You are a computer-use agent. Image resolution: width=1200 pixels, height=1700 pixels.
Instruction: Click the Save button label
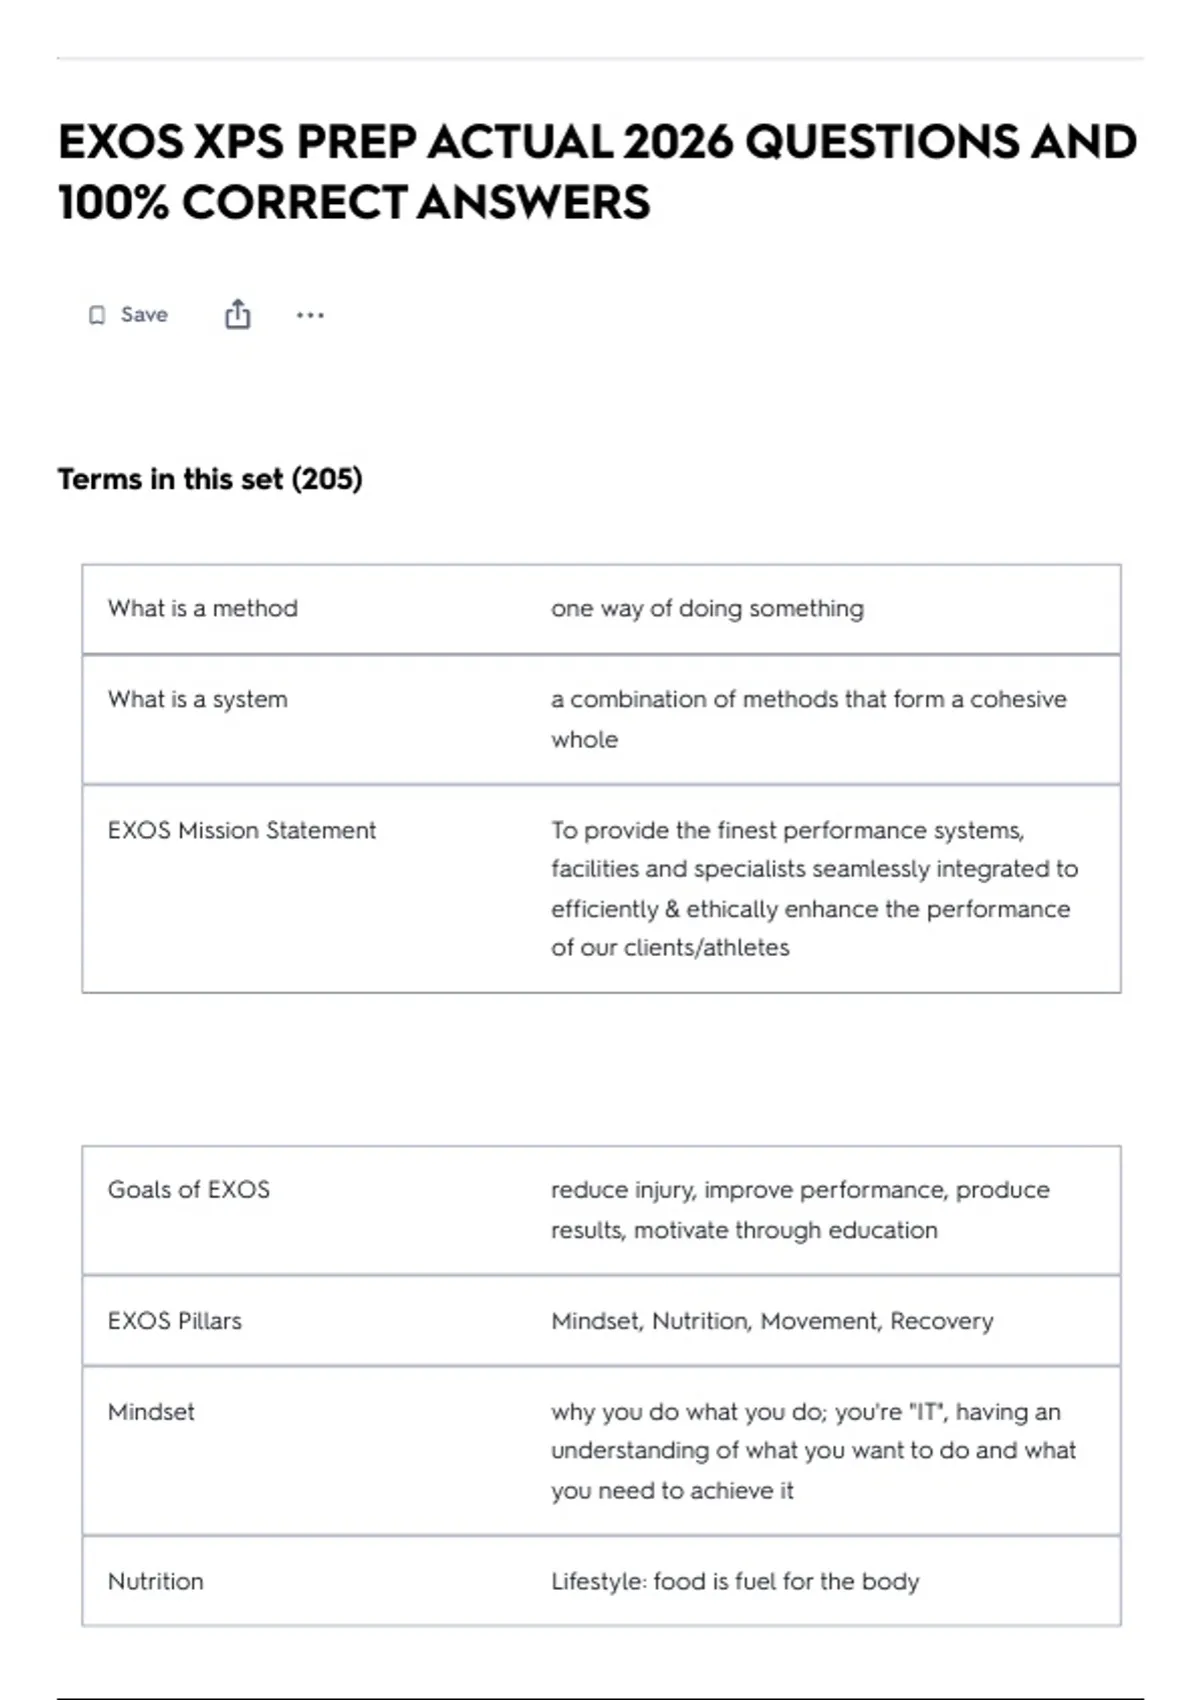[144, 314]
